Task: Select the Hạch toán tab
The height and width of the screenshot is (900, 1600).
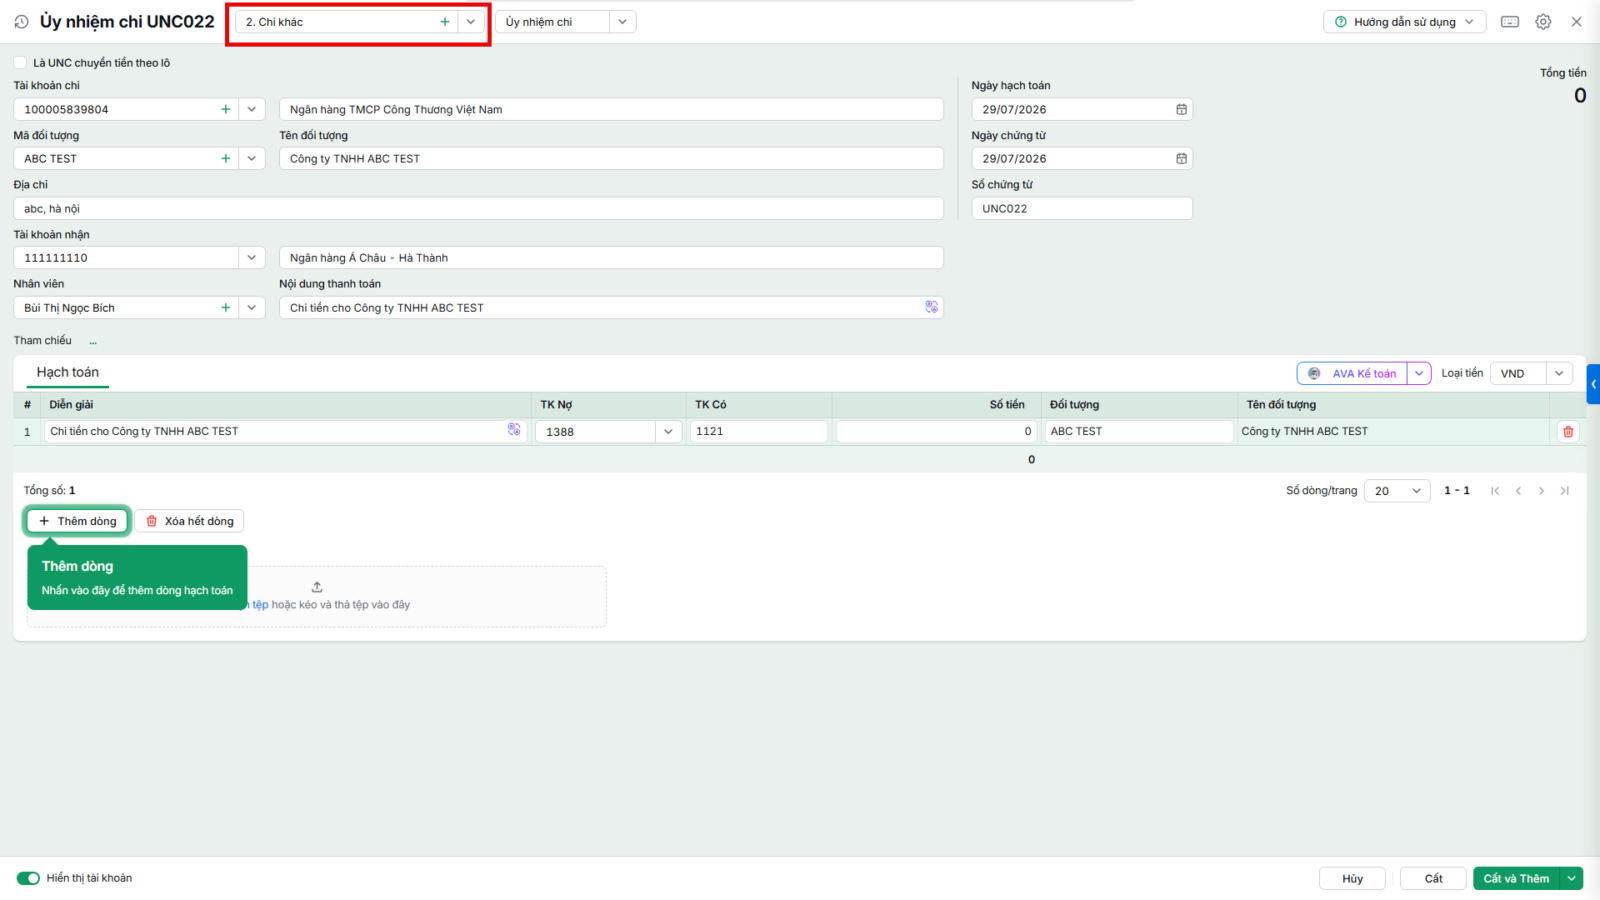Action: pyautogui.click(x=68, y=372)
